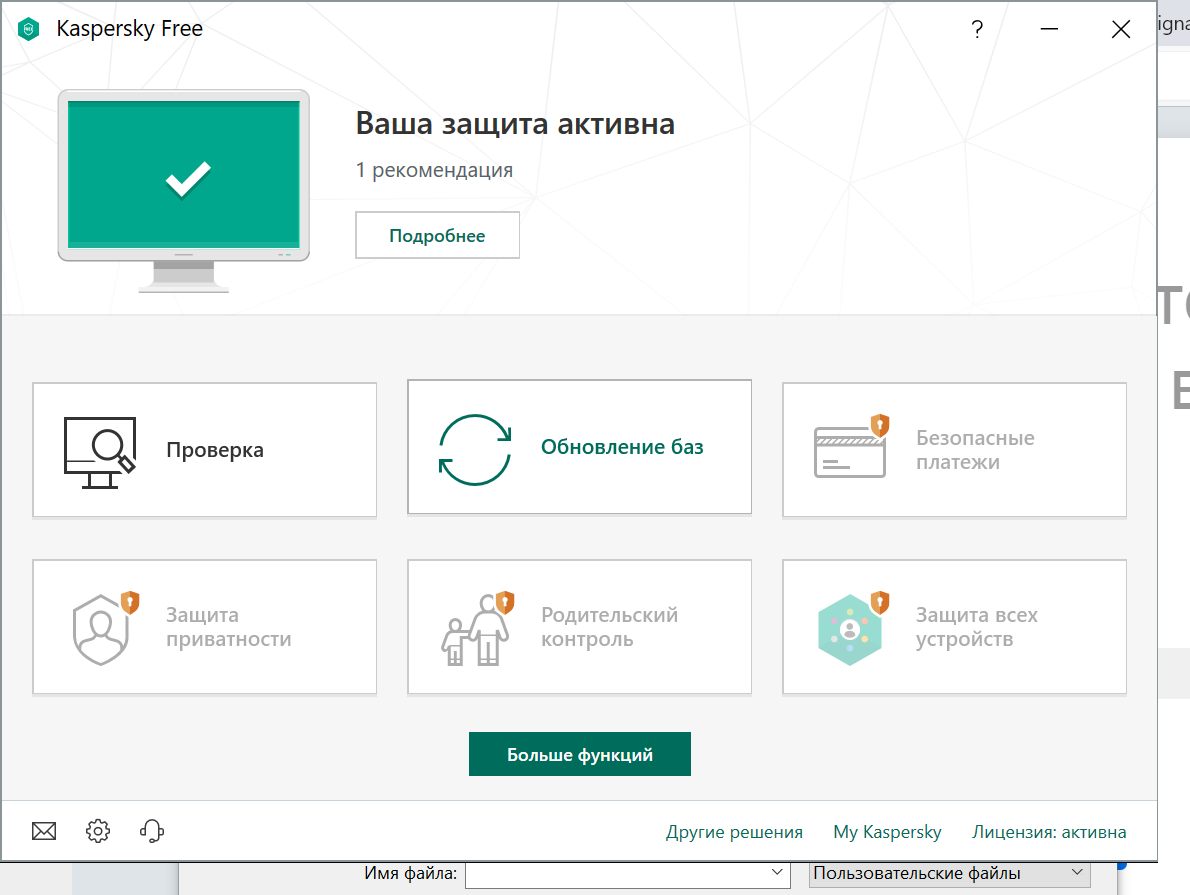This screenshot has height=895, width=1190.
Task: Click the Родительский контроль parent and child icon
Action: pyautogui.click(x=477, y=629)
